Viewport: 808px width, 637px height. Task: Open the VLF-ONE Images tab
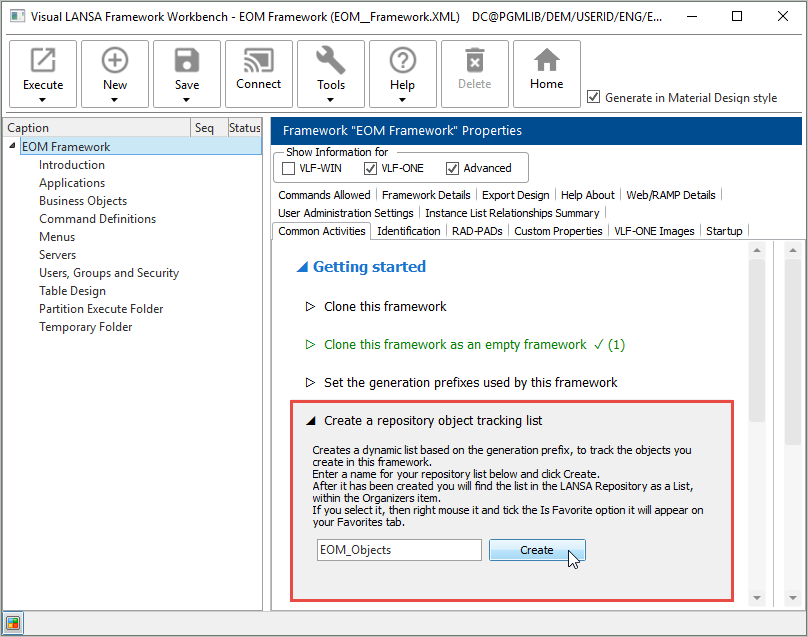tap(654, 231)
